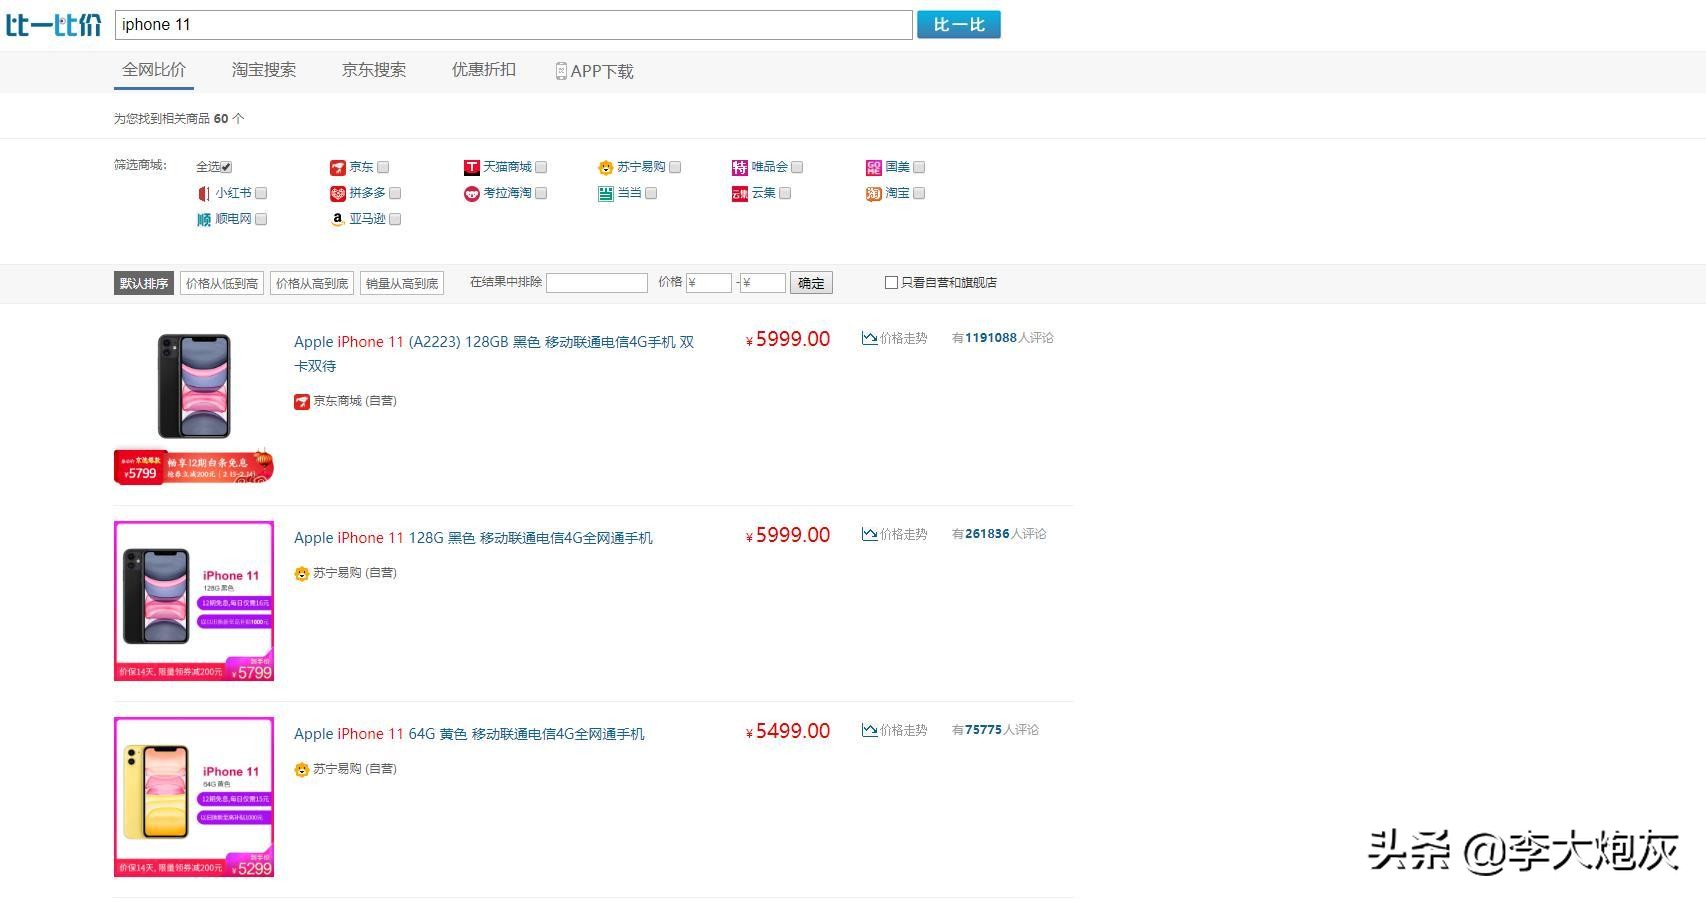The image size is (1706, 899).
Task: Click the 淘宝 logo icon
Action: [x=874, y=194]
